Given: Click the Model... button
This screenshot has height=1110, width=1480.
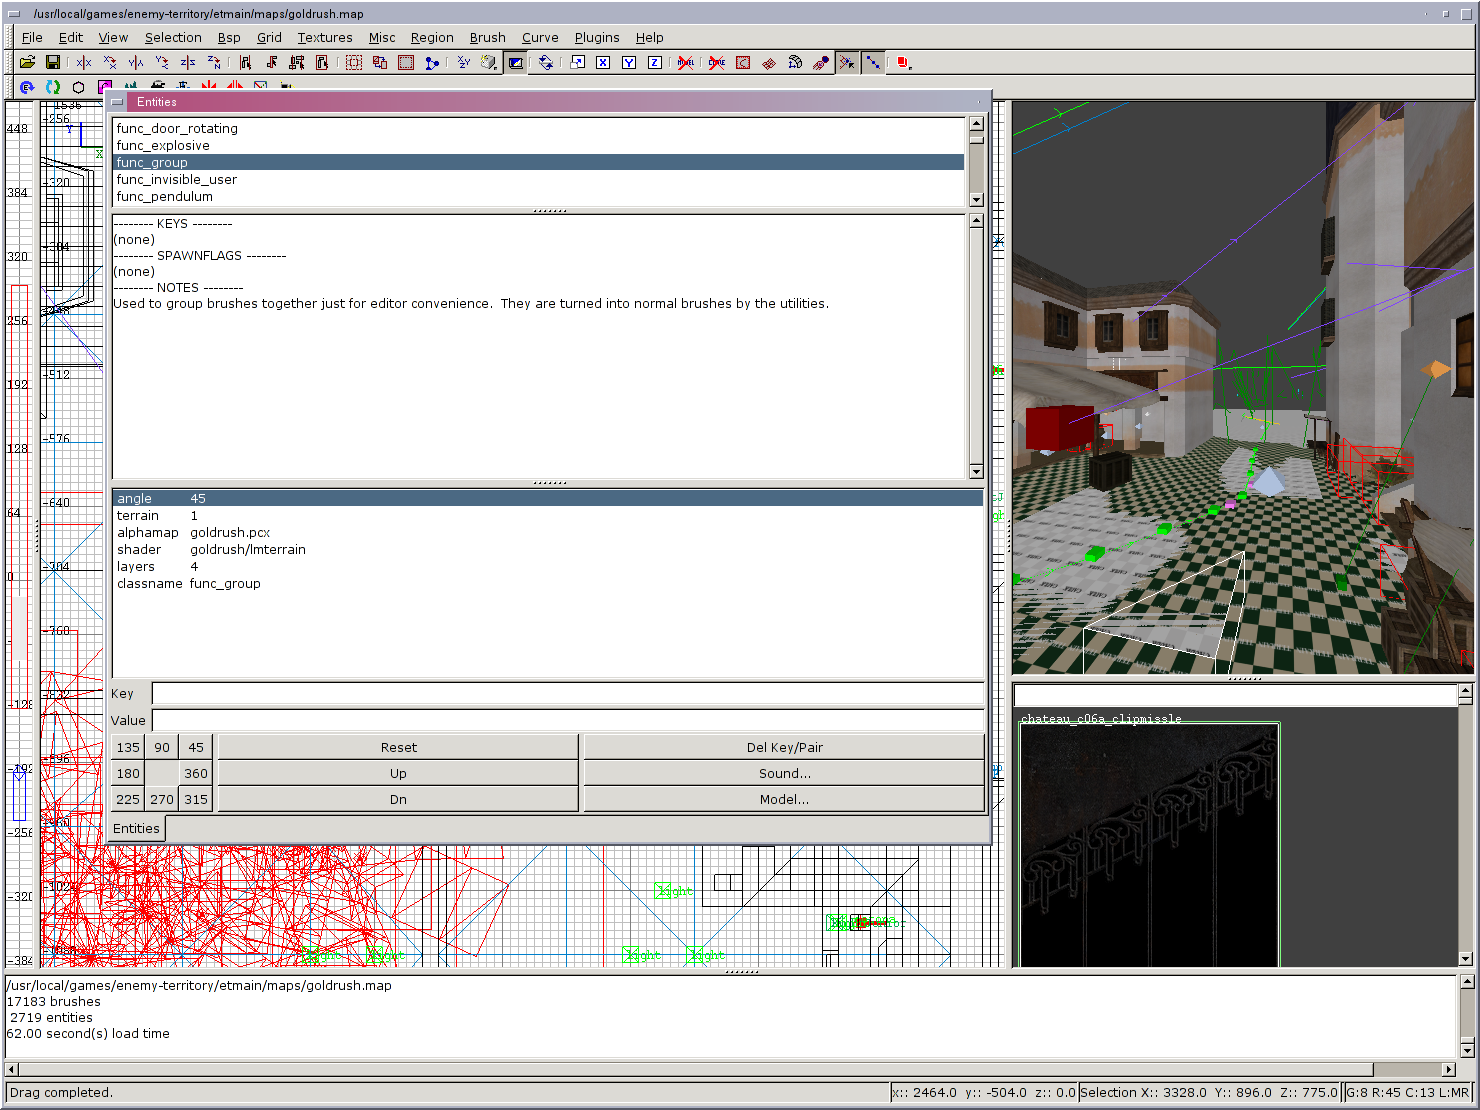Looking at the screenshot, I should [784, 799].
